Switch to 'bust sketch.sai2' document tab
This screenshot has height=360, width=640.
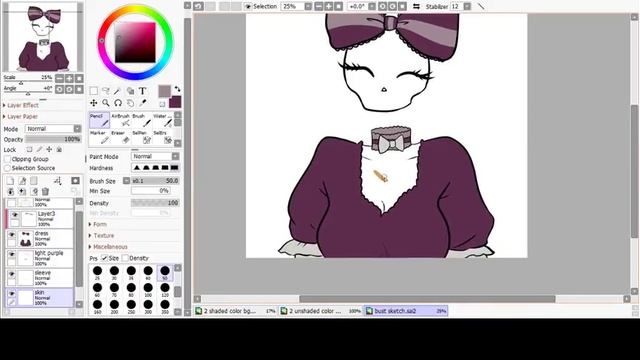[x=407, y=311]
